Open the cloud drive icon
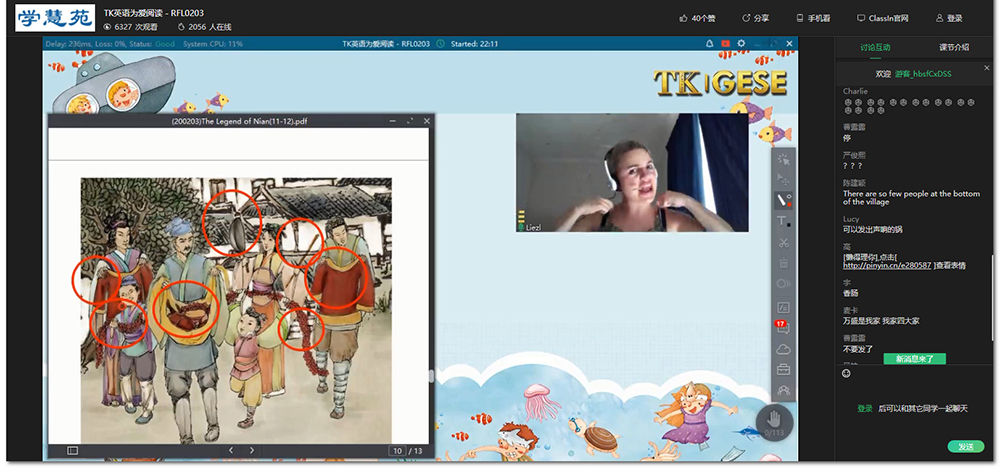 click(783, 349)
